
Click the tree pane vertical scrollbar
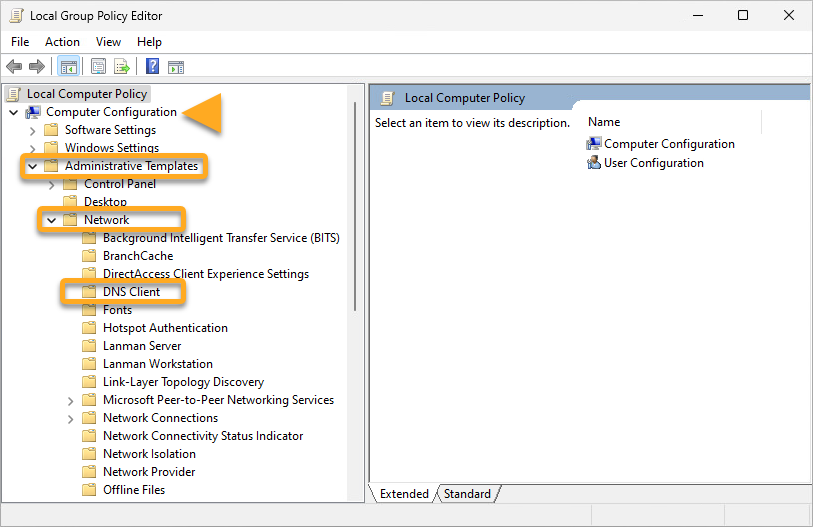355,200
